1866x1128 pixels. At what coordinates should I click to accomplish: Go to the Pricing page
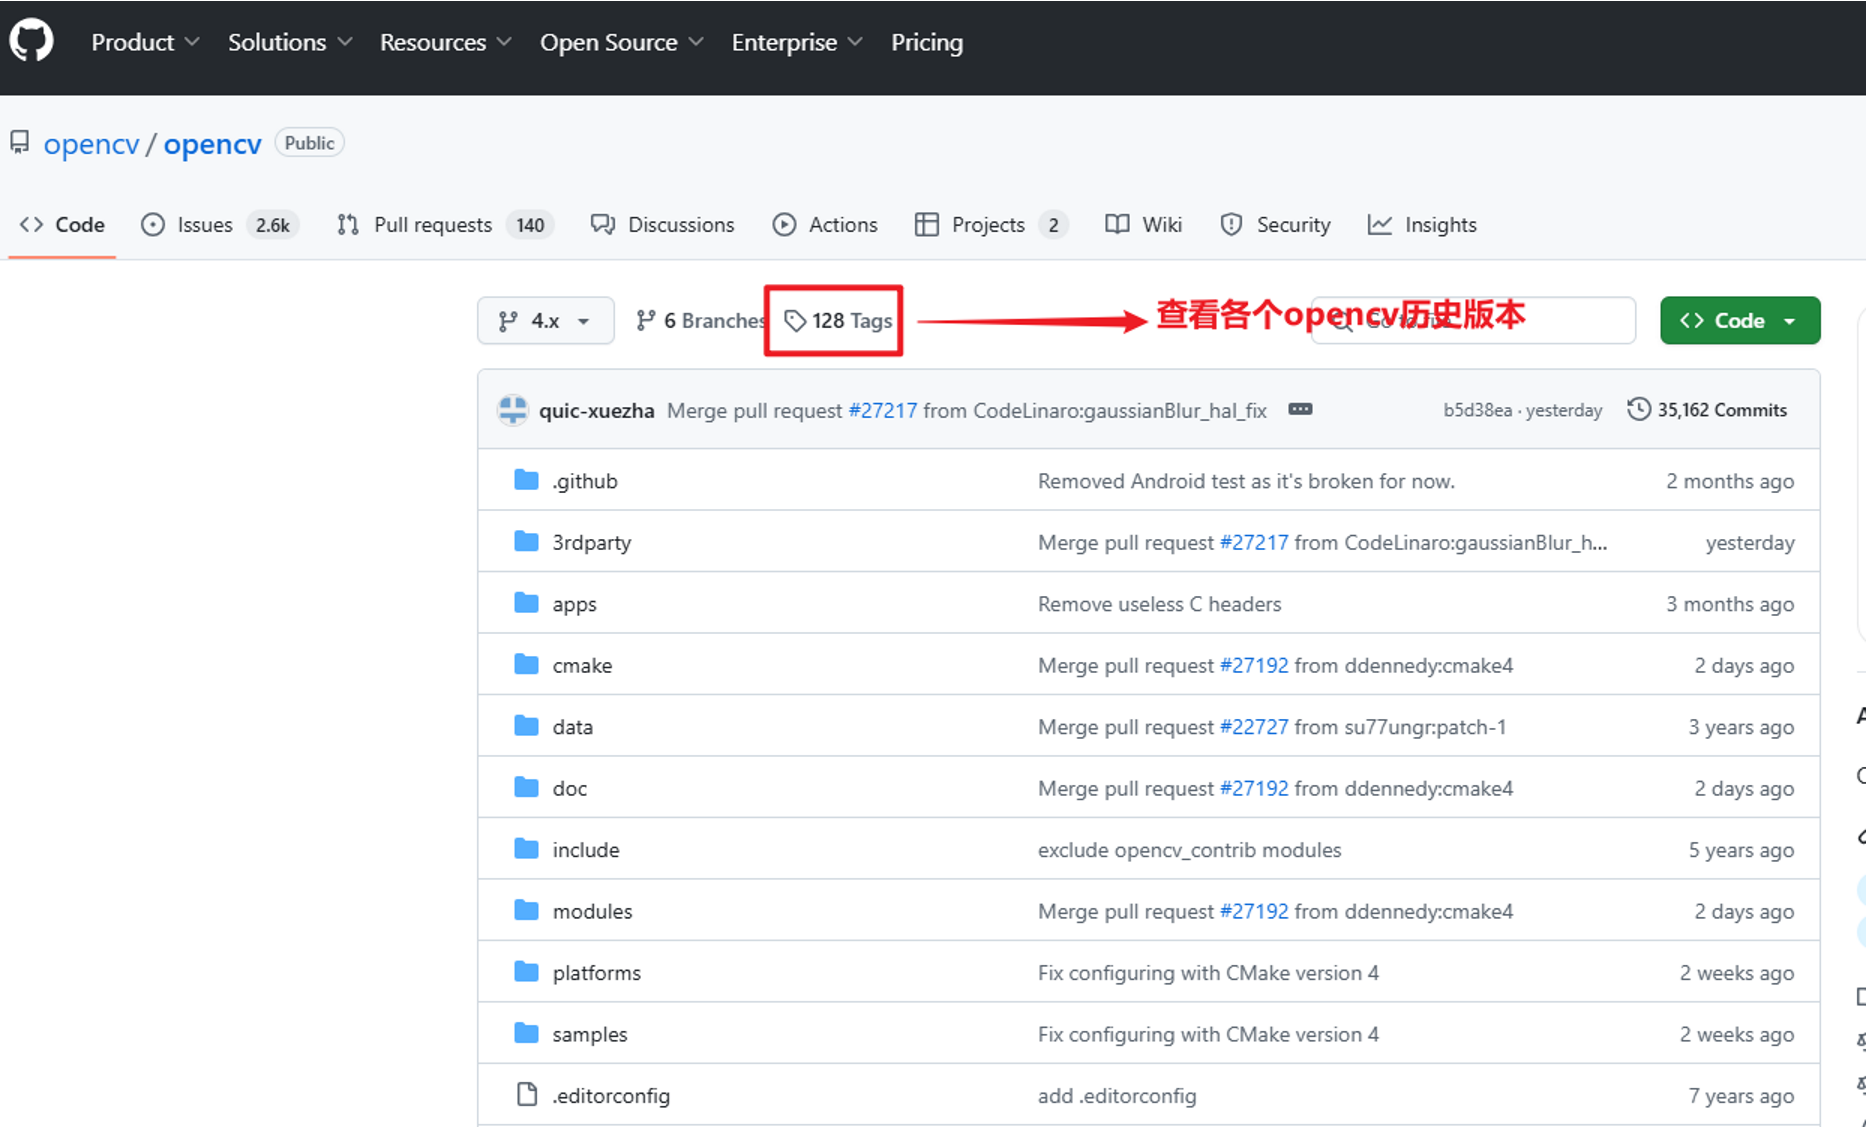927,42
